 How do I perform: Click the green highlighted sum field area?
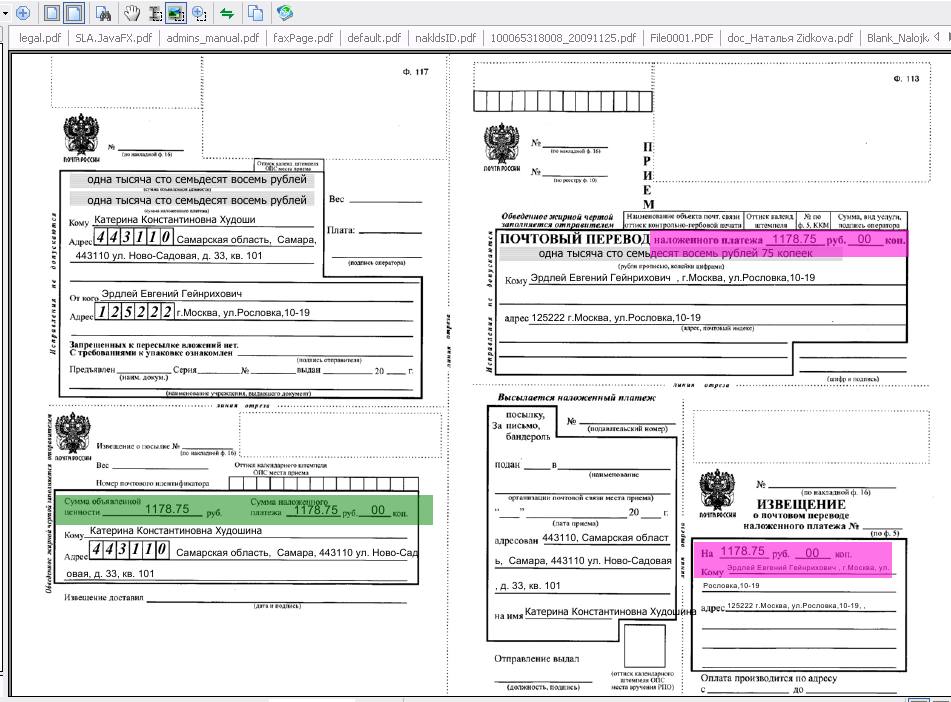click(x=240, y=509)
